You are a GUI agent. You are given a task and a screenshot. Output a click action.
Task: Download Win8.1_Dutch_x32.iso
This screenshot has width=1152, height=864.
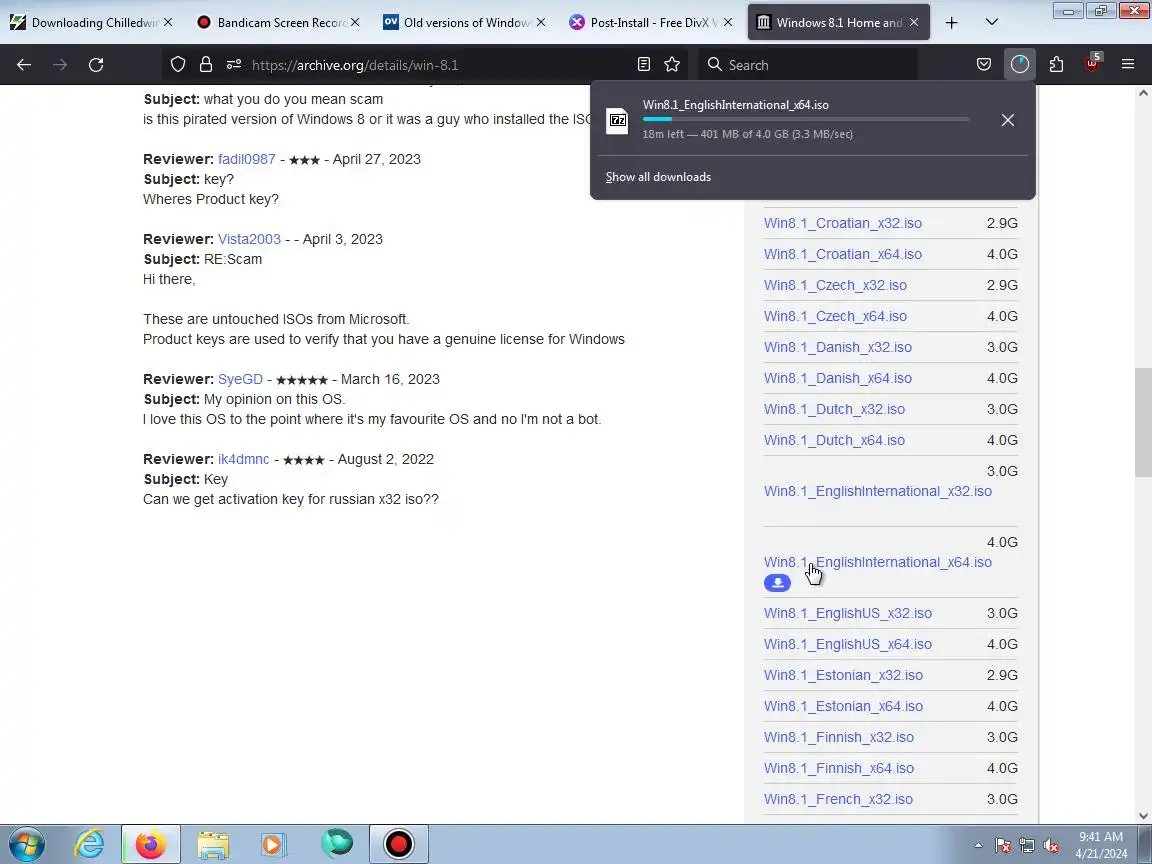[x=835, y=409]
